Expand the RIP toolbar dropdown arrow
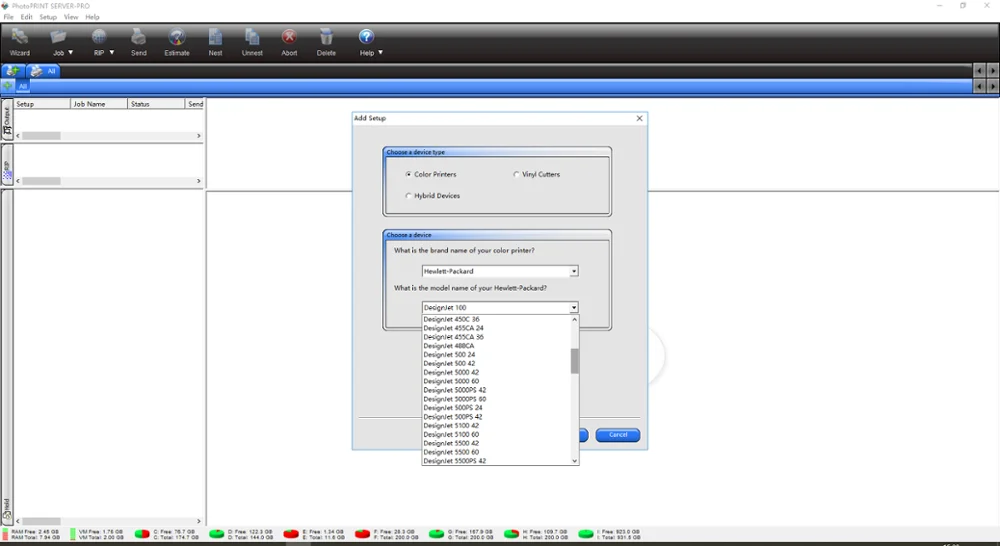This screenshot has width=1000, height=546. 112,53
